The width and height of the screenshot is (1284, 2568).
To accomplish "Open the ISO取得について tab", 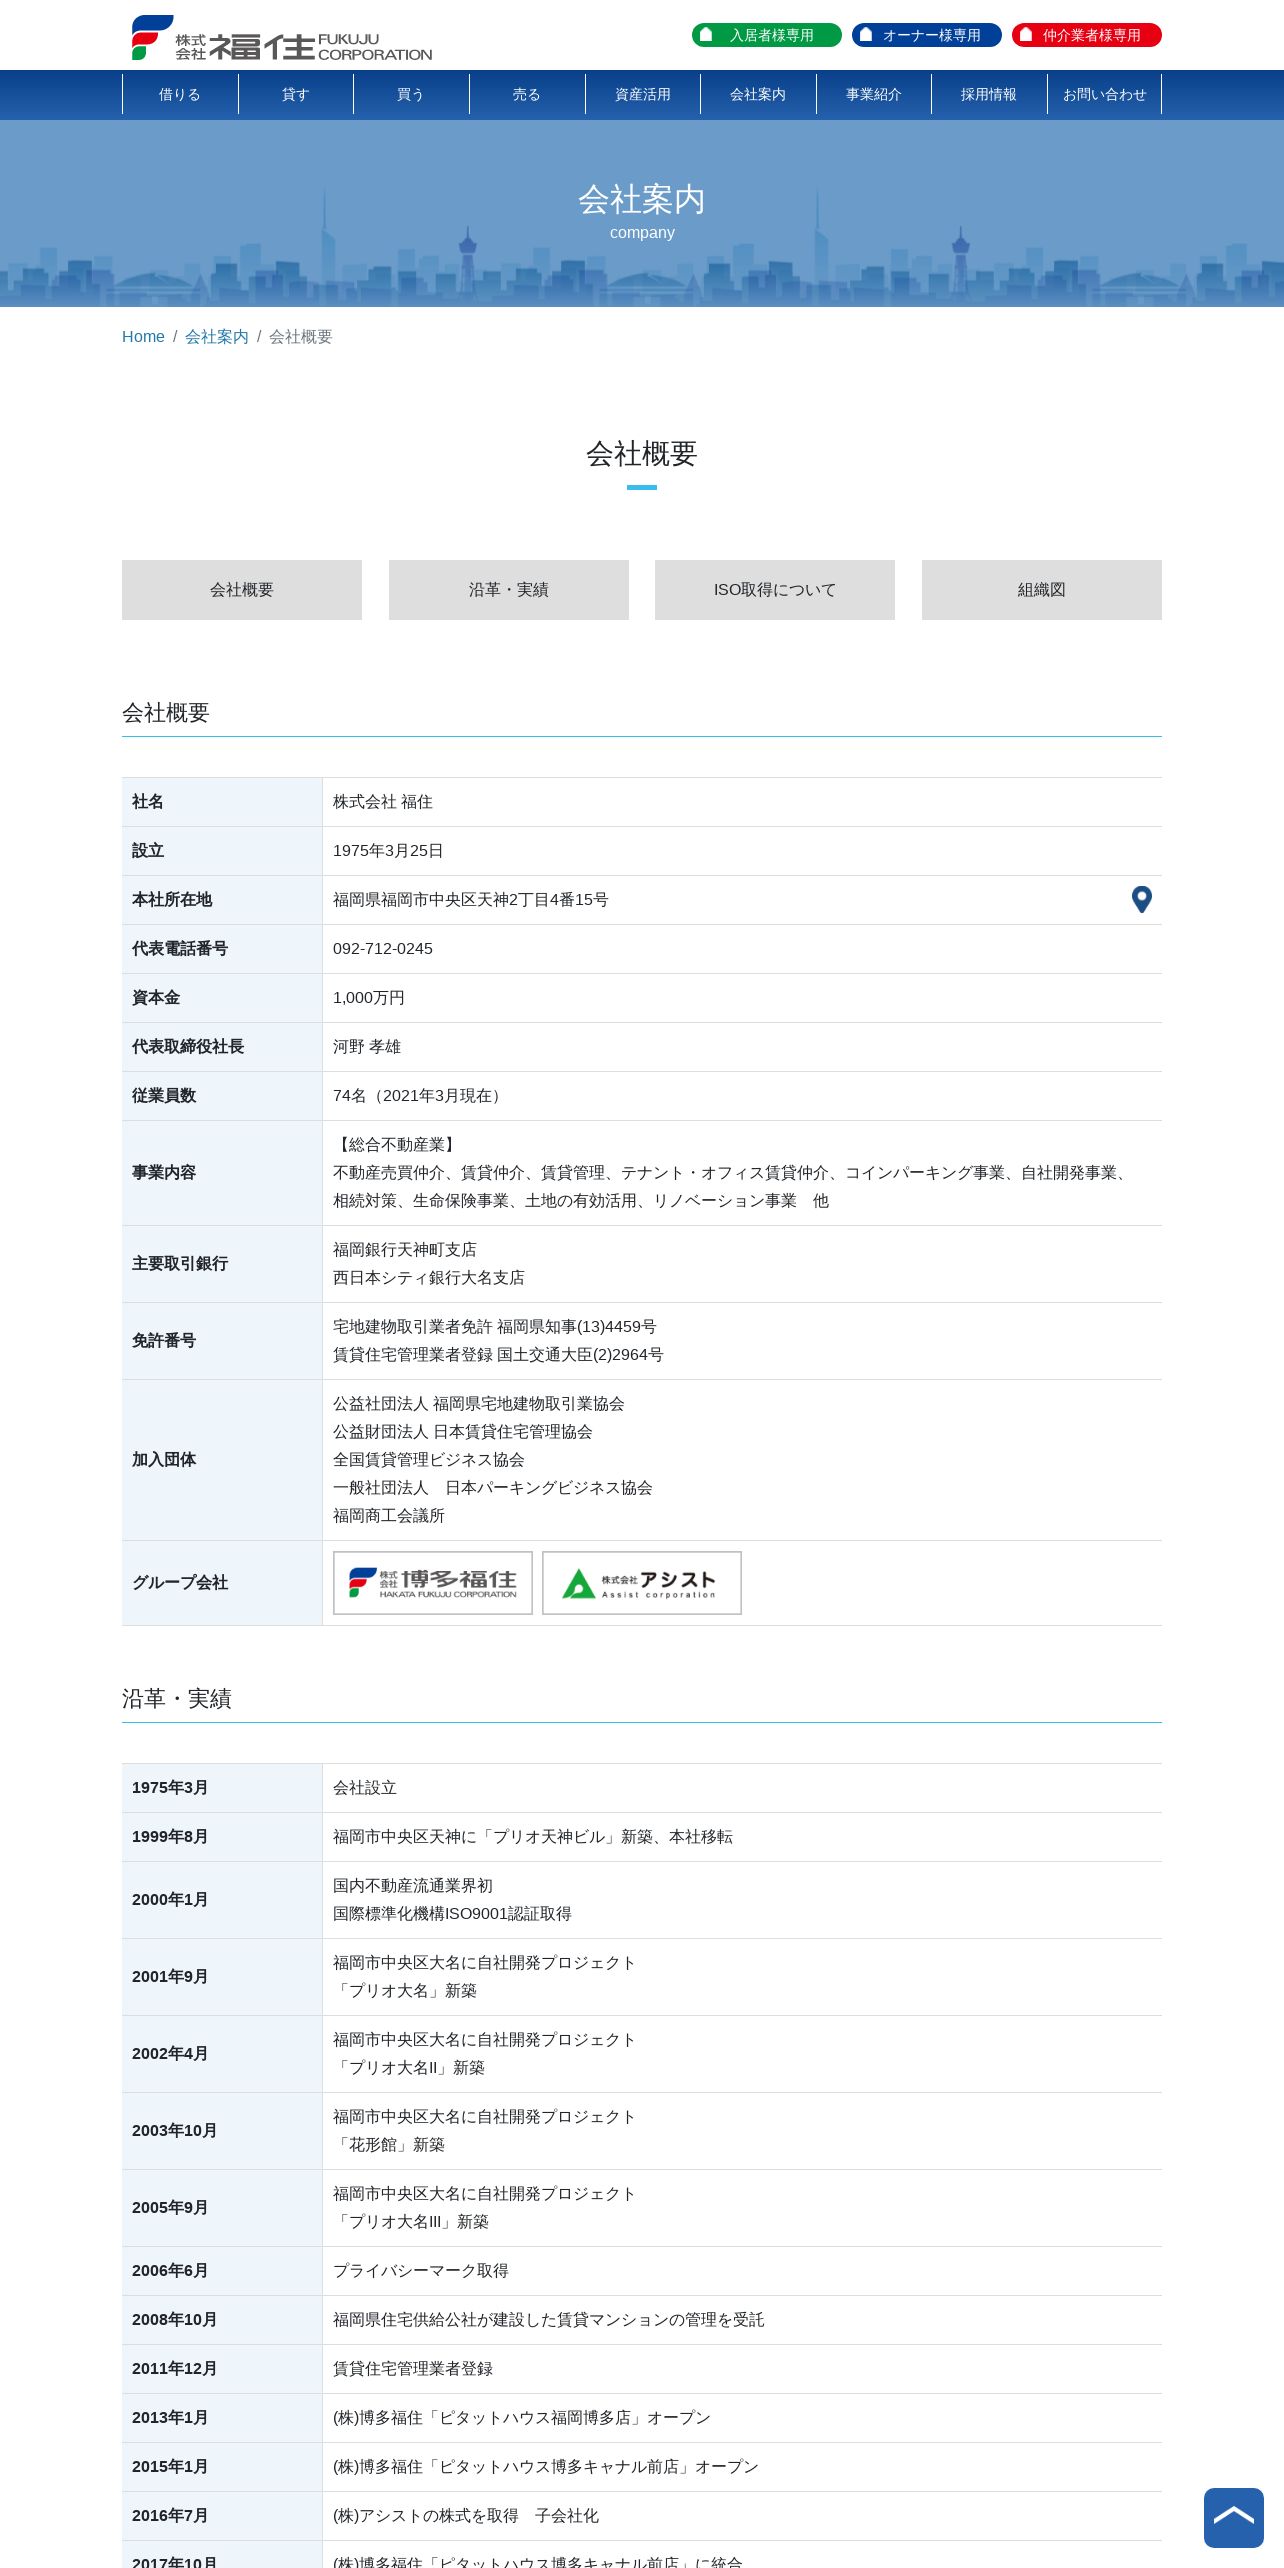I will pos(775,590).
